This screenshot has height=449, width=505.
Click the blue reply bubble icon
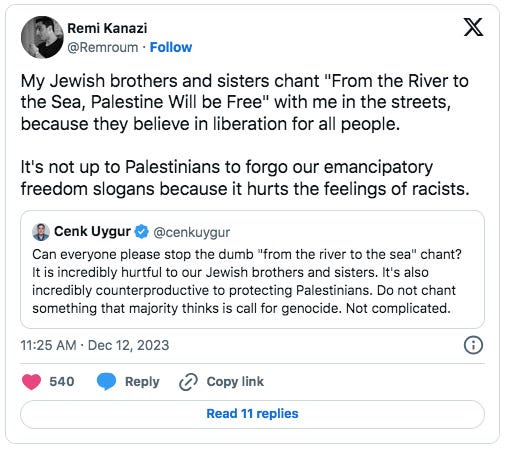[x=106, y=382]
